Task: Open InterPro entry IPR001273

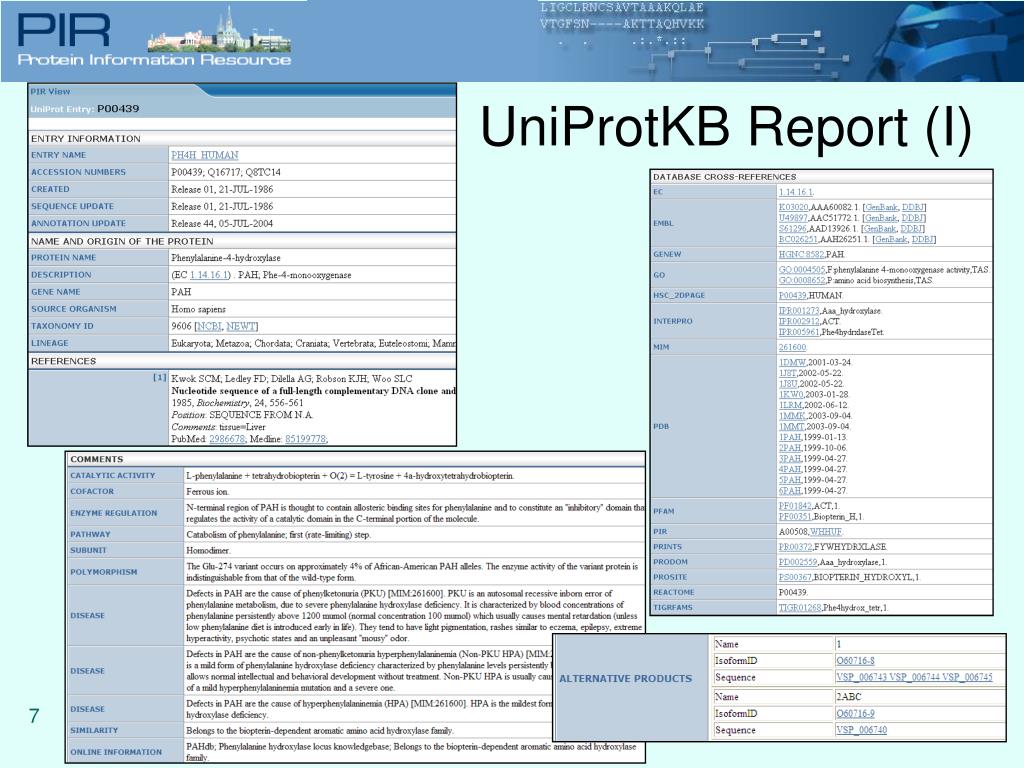Action: click(799, 311)
